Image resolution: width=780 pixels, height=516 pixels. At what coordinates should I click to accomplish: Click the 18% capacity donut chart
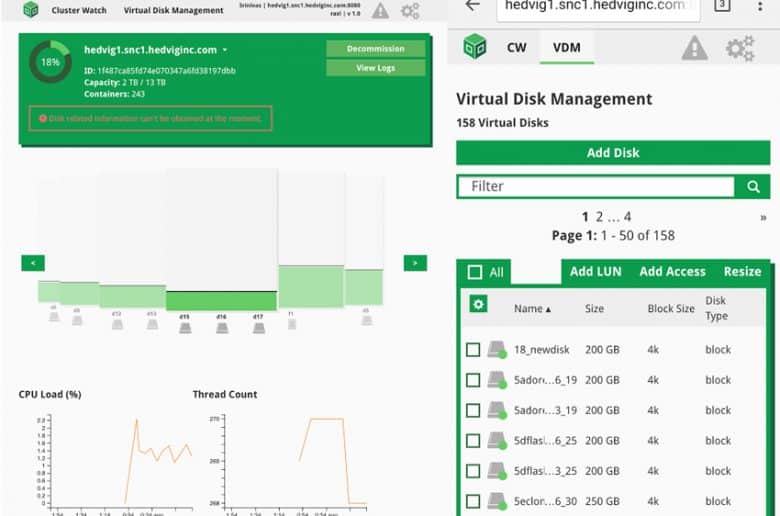pos(50,62)
